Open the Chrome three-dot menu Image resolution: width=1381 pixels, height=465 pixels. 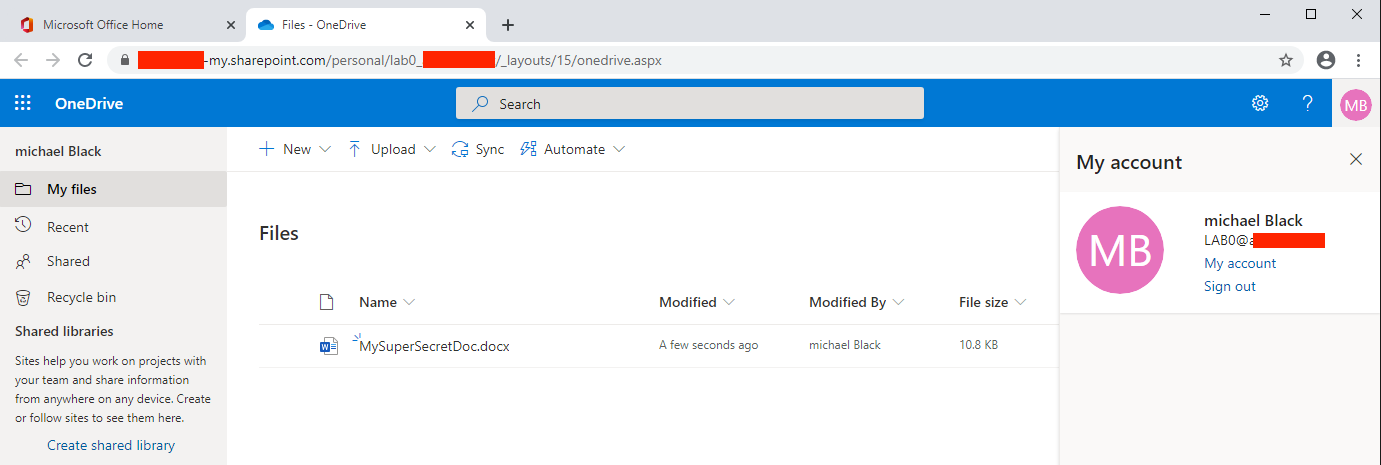[1359, 60]
